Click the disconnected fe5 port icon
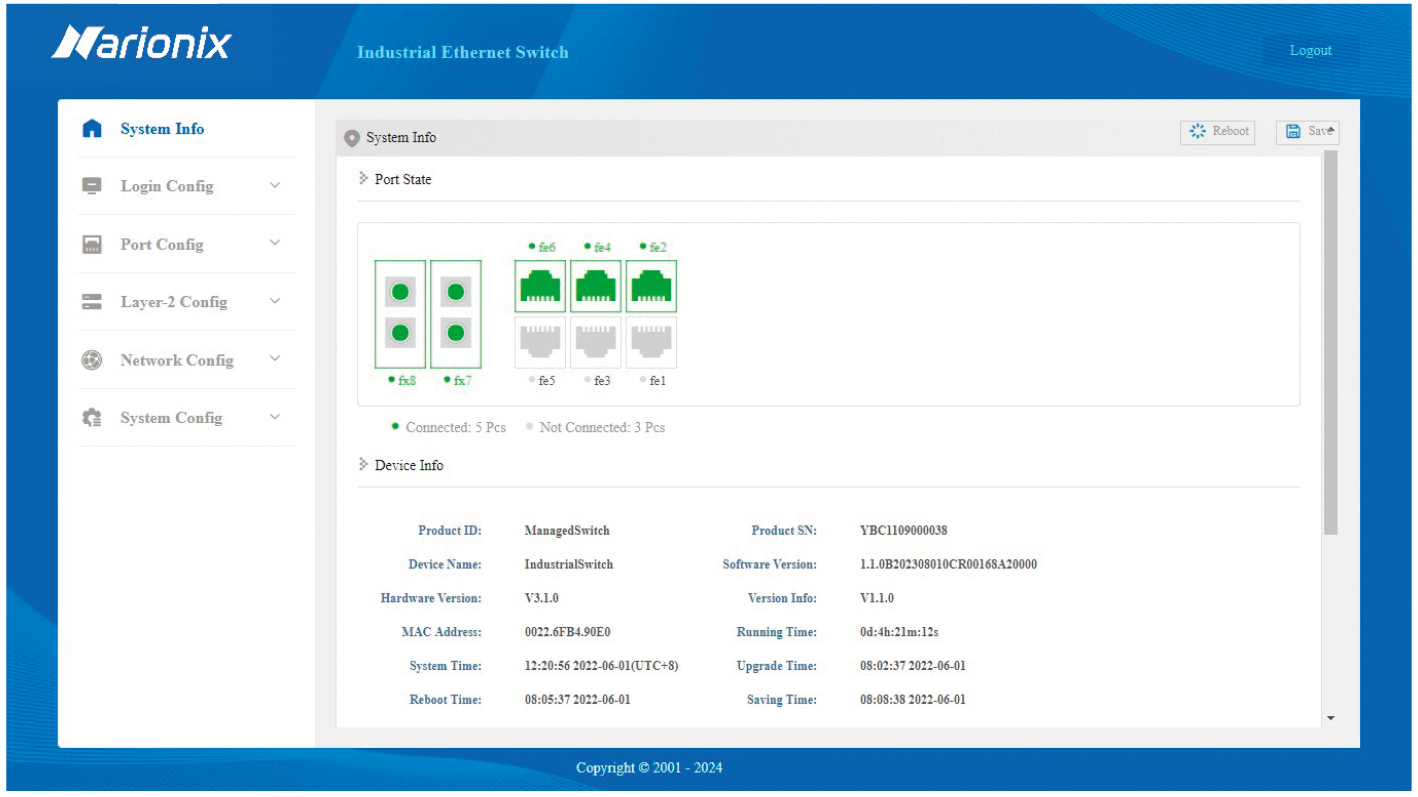The width and height of the screenshot is (1418, 797). pyautogui.click(x=540, y=342)
